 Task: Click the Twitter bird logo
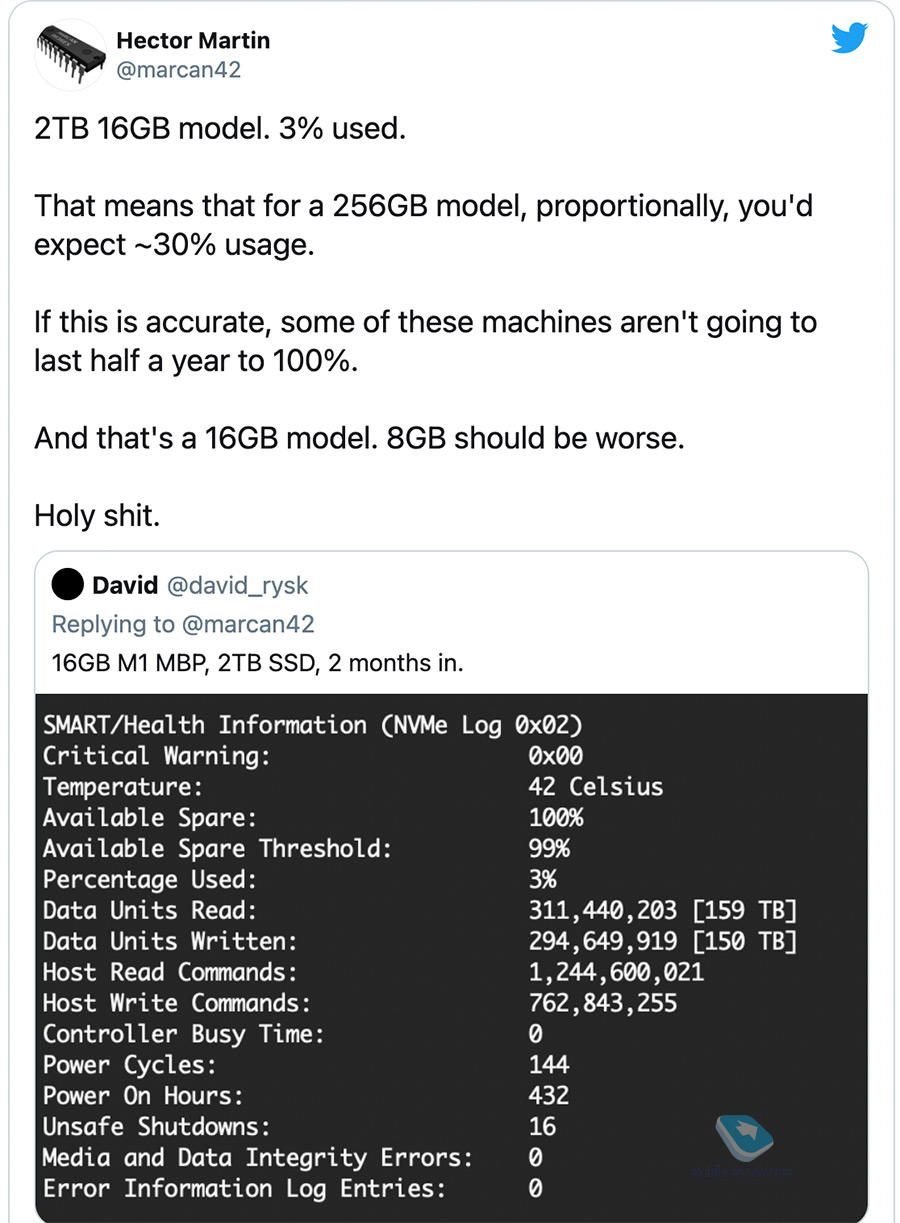point(849,40)
